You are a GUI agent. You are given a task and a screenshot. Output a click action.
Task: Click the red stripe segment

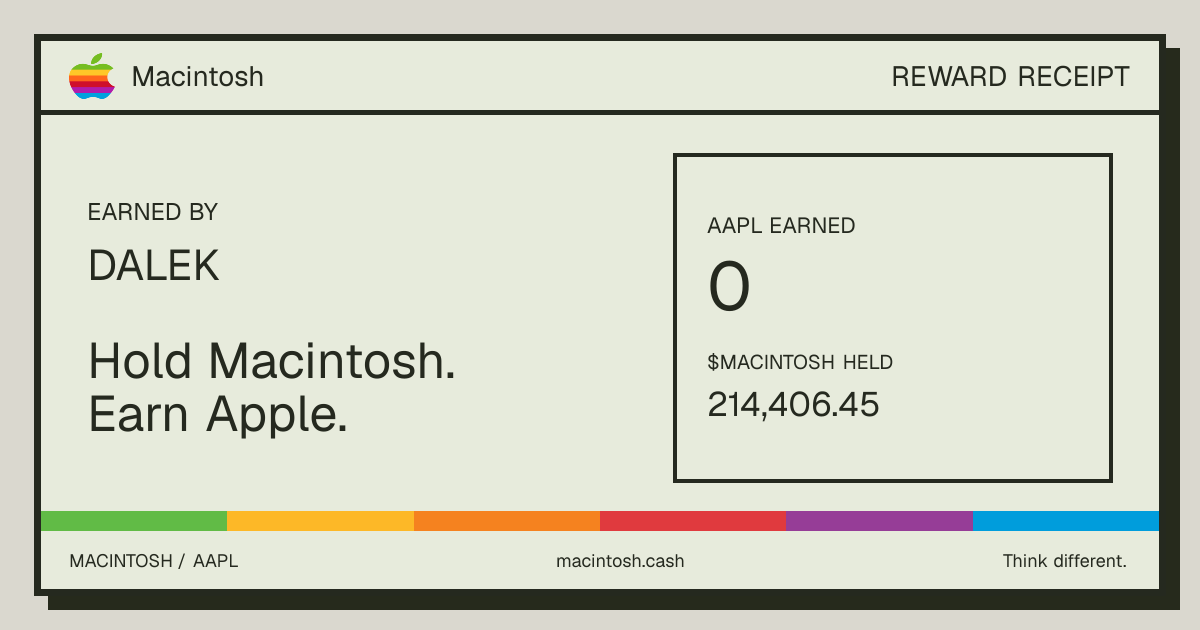click(693, 521)
